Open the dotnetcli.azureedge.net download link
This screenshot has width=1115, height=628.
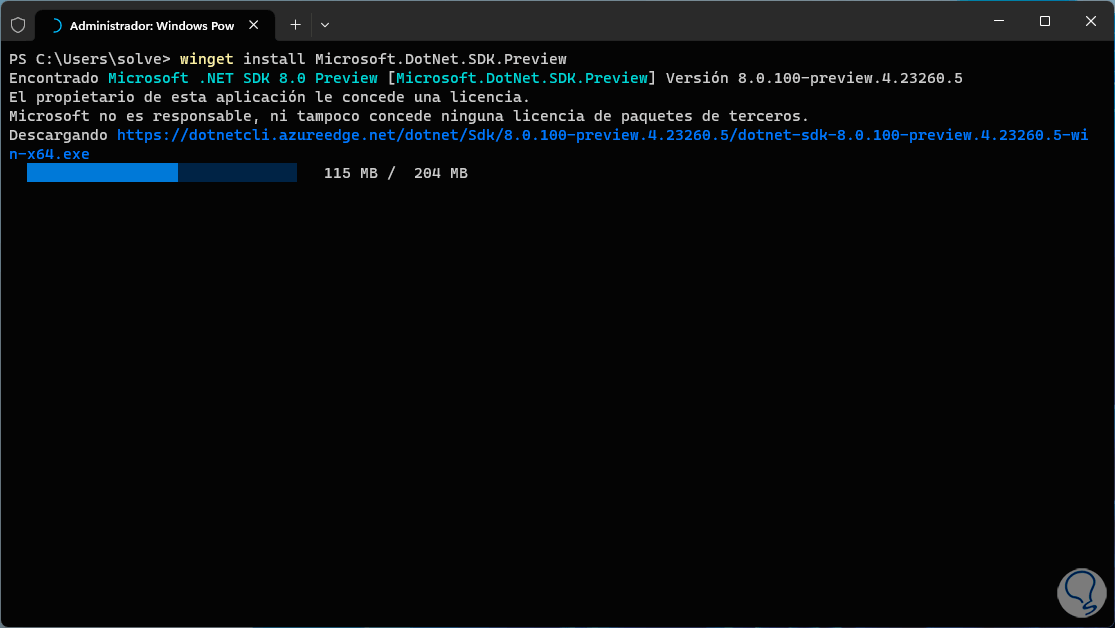coord(602,135)
